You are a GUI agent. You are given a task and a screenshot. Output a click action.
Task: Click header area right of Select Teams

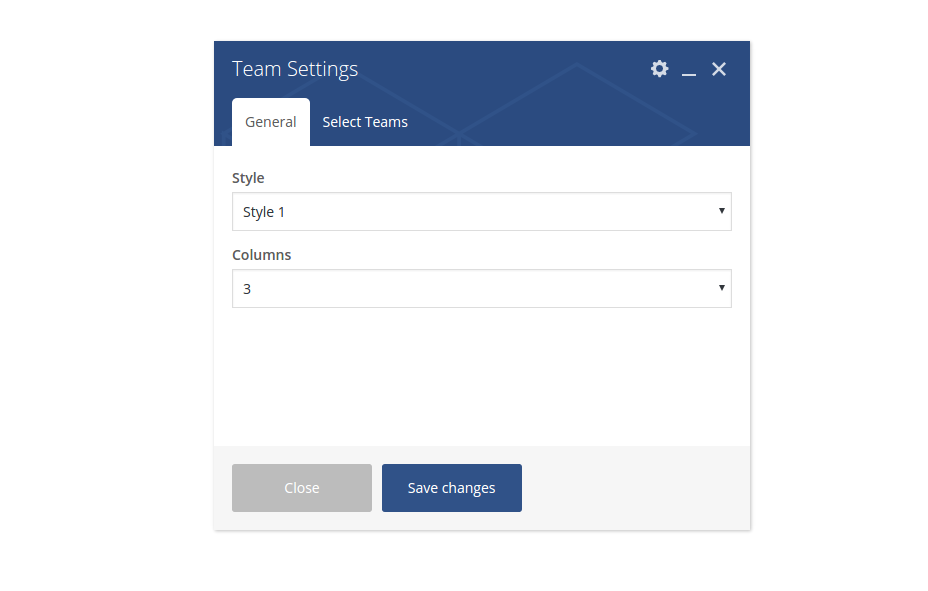point(580,122)
